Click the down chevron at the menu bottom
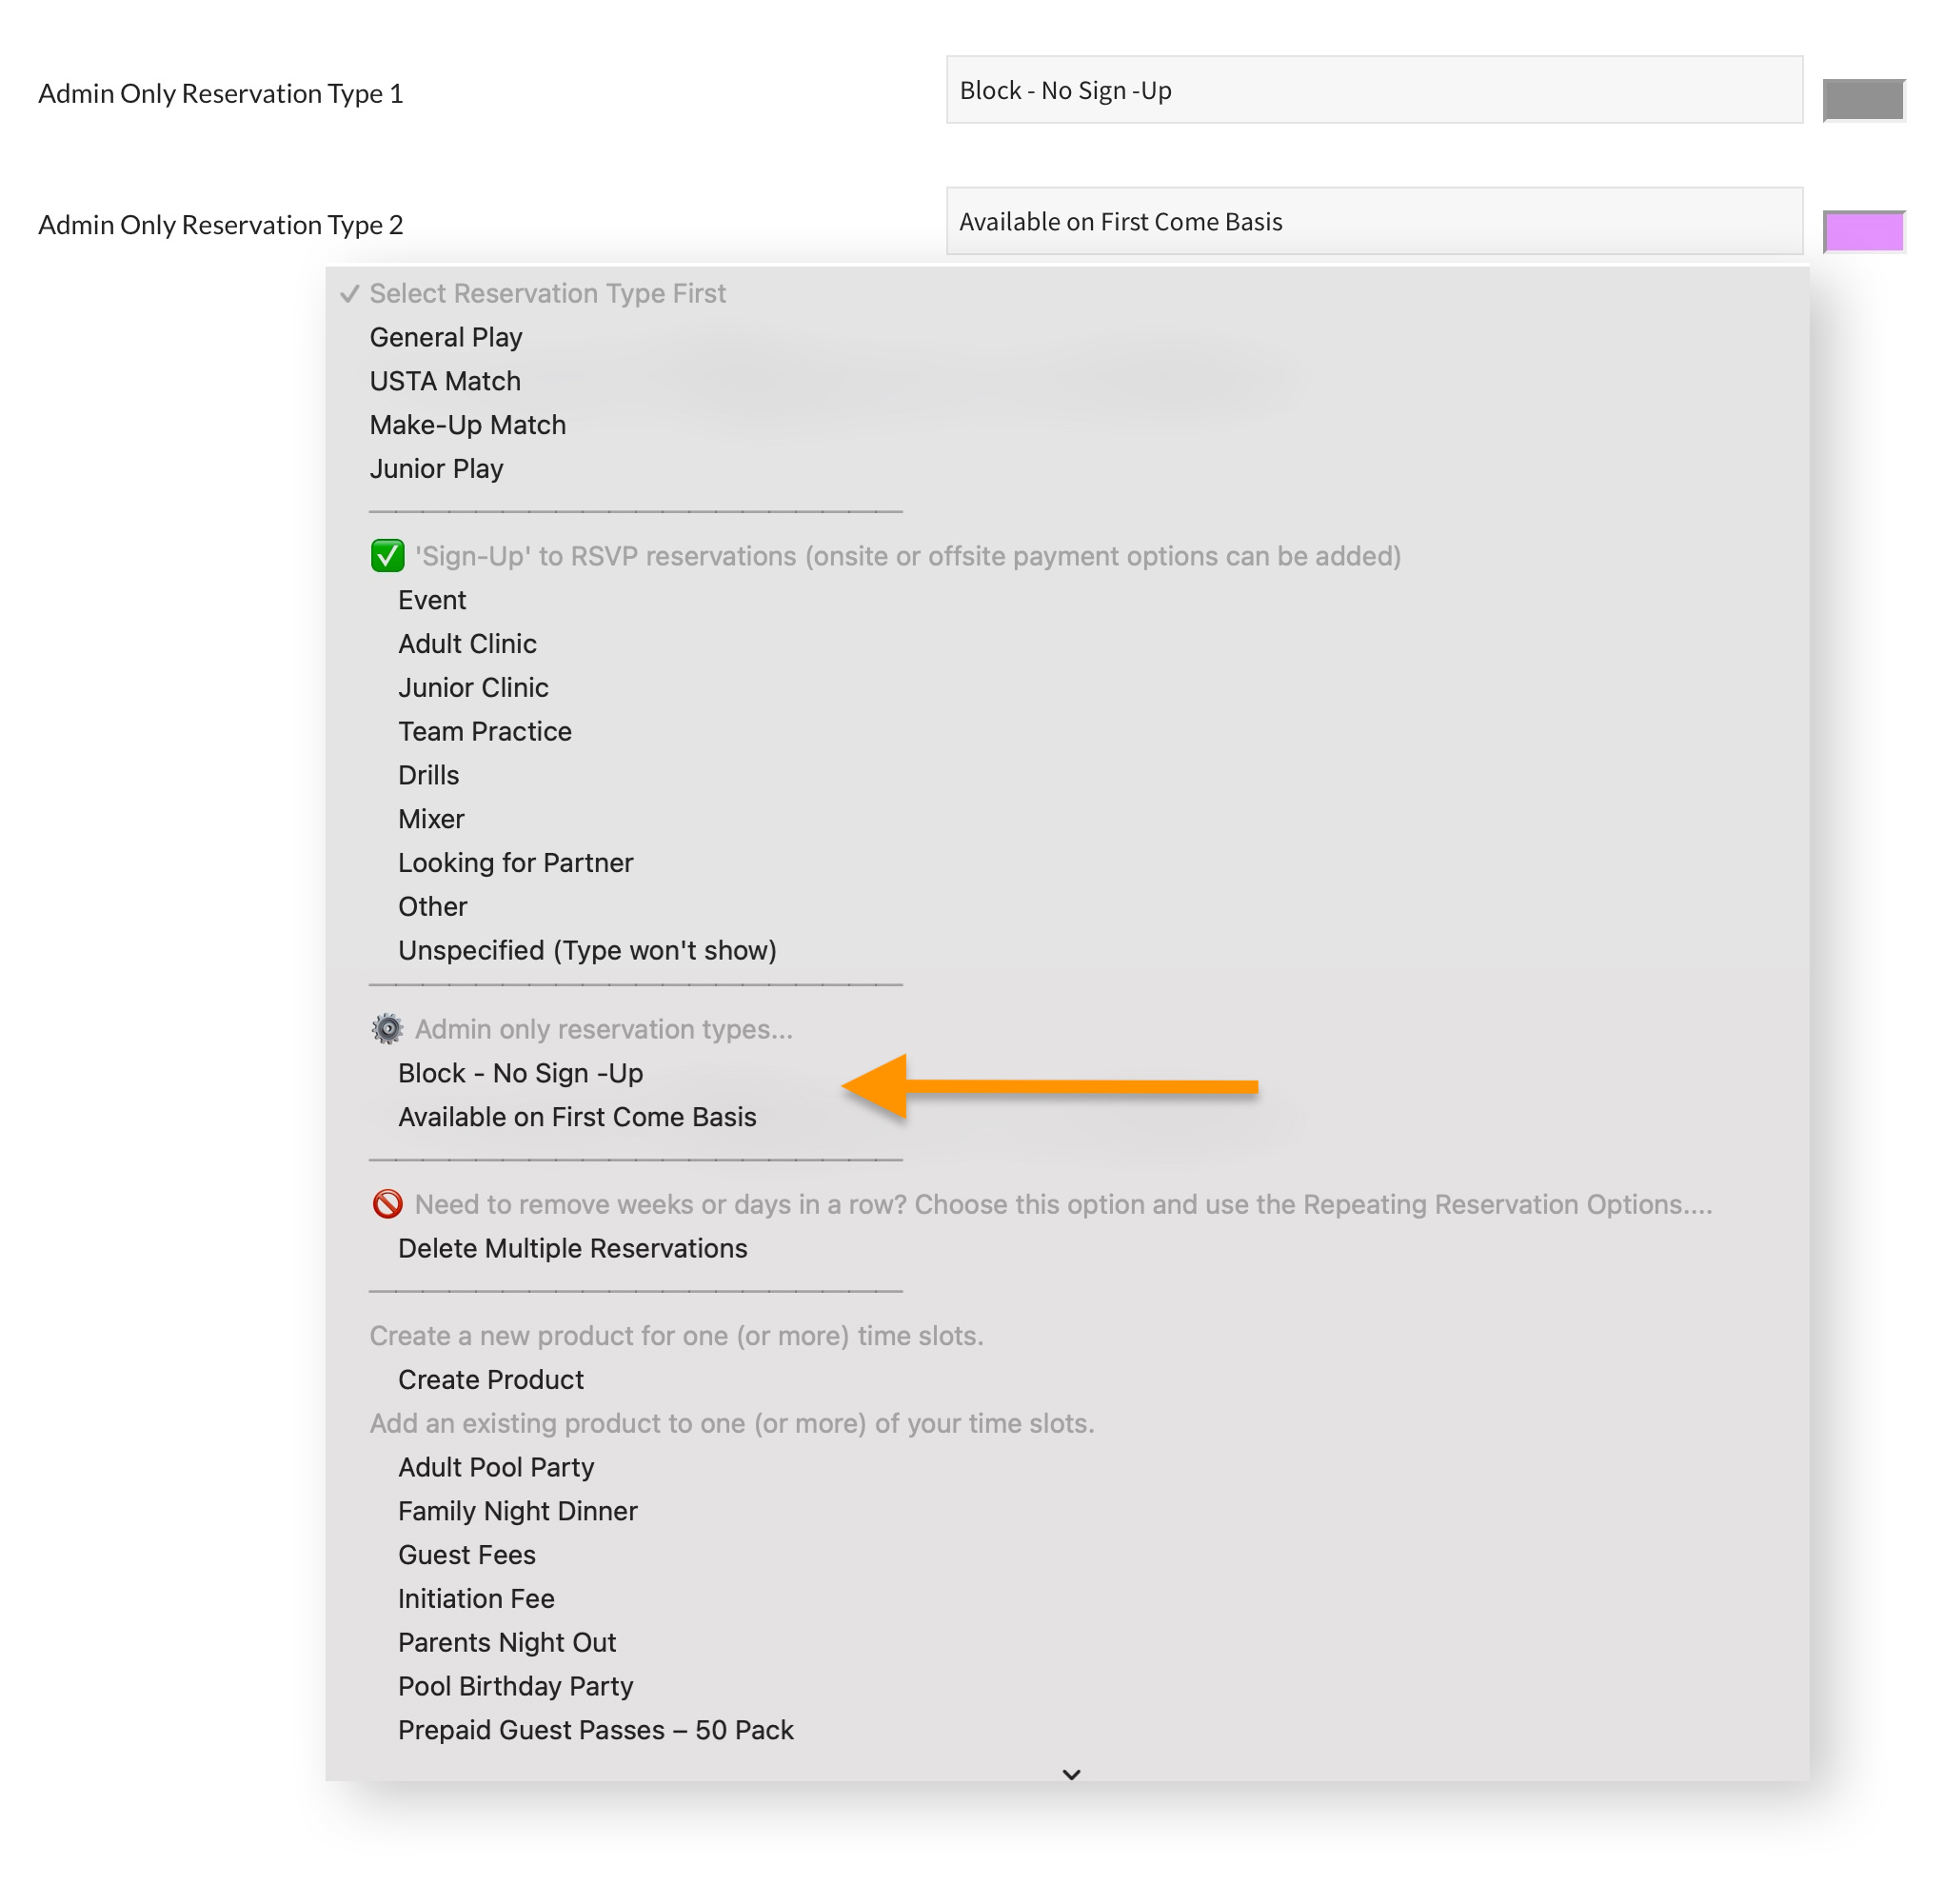Screen dimensions: 1944x1904 pyautogui.click(x=1071, y=1774)
